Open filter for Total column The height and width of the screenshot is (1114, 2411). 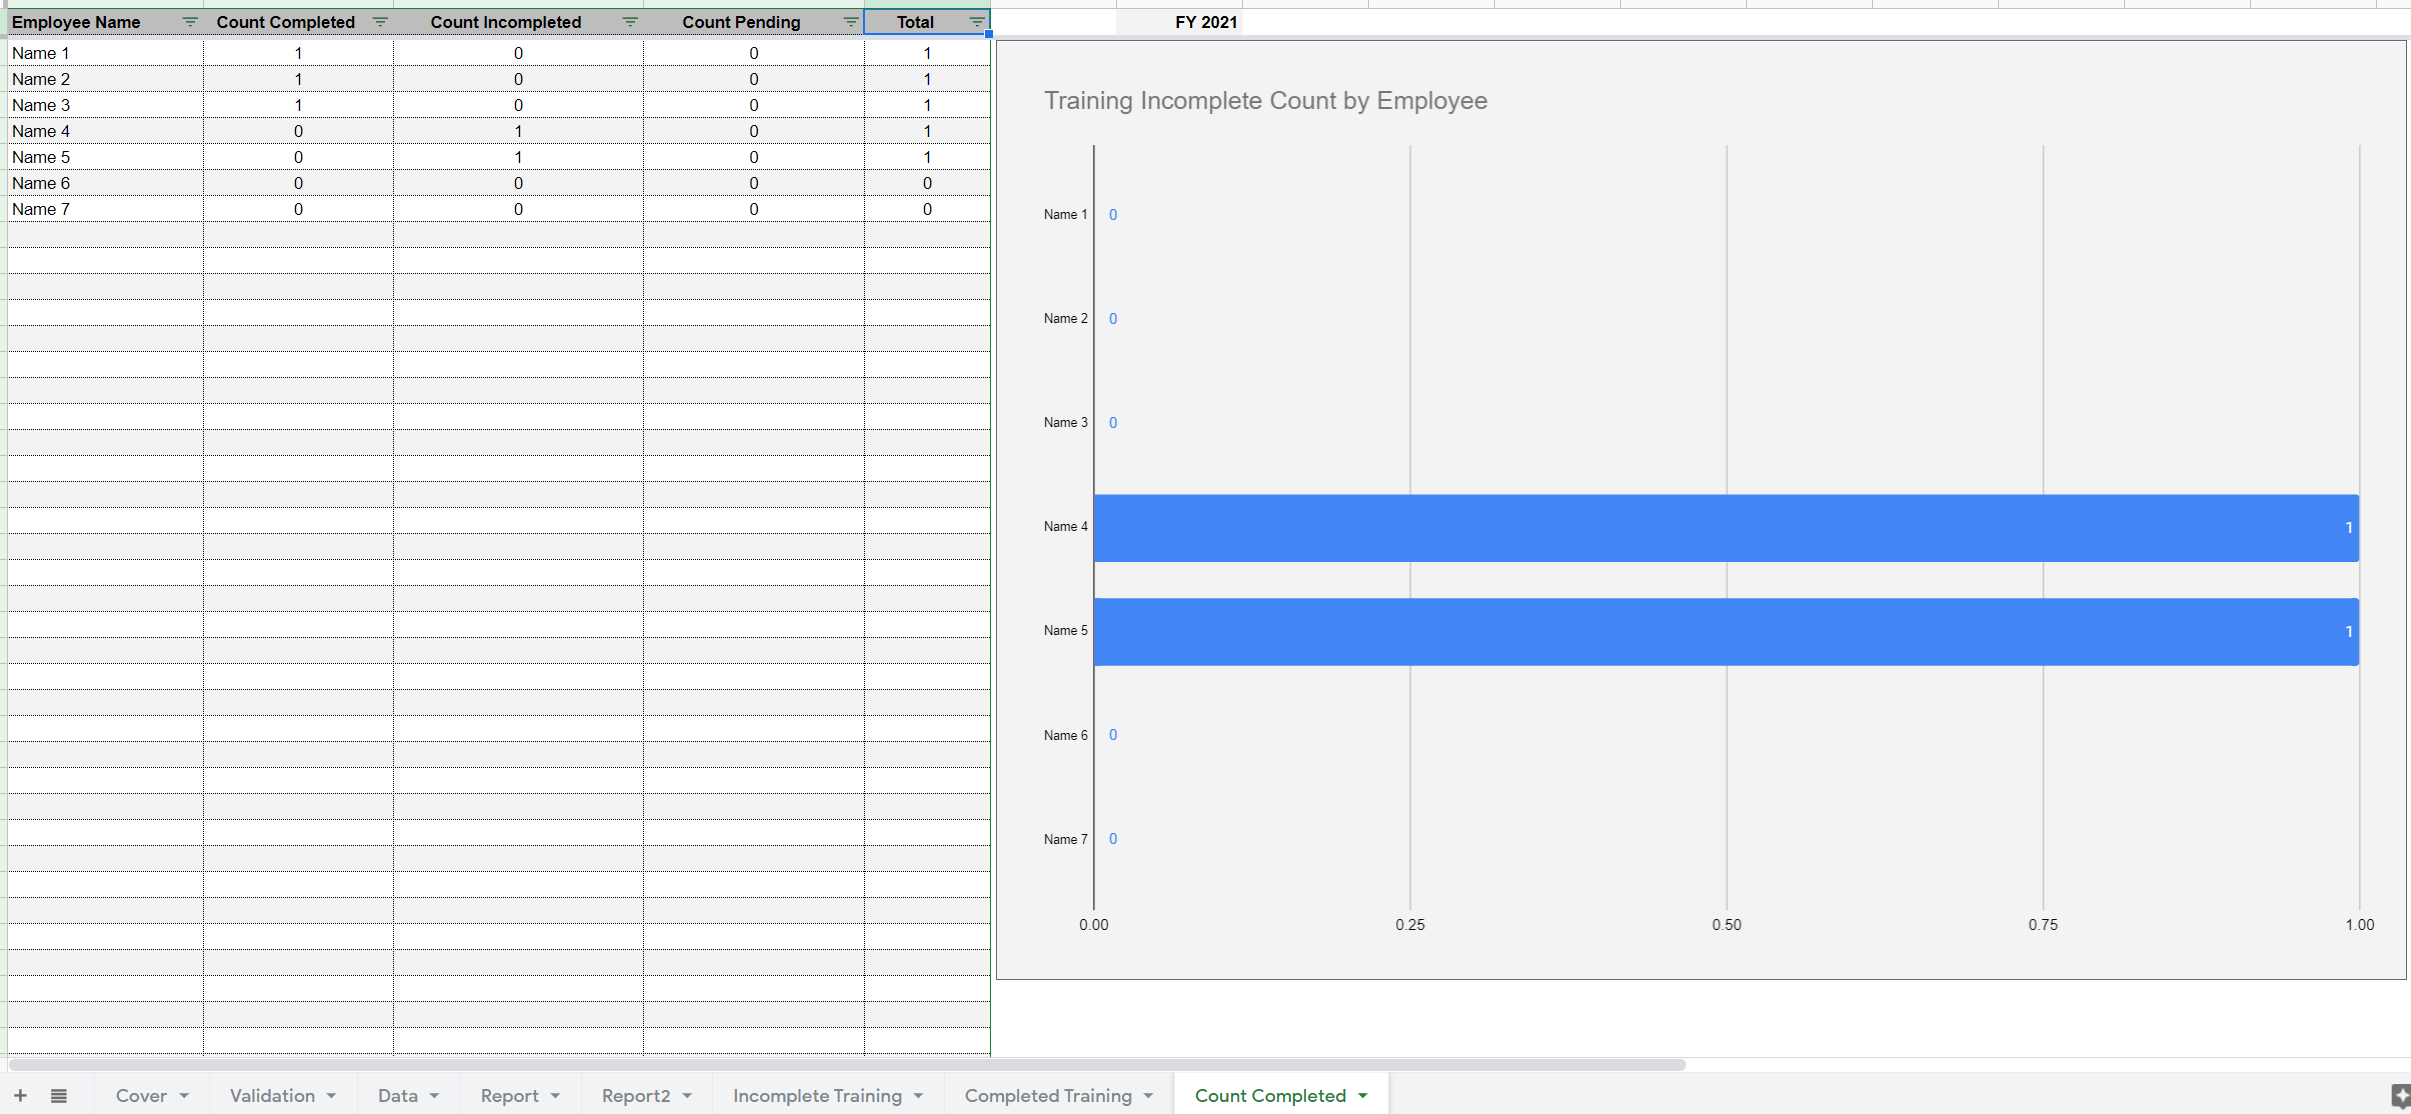click(x=977, y=22)
